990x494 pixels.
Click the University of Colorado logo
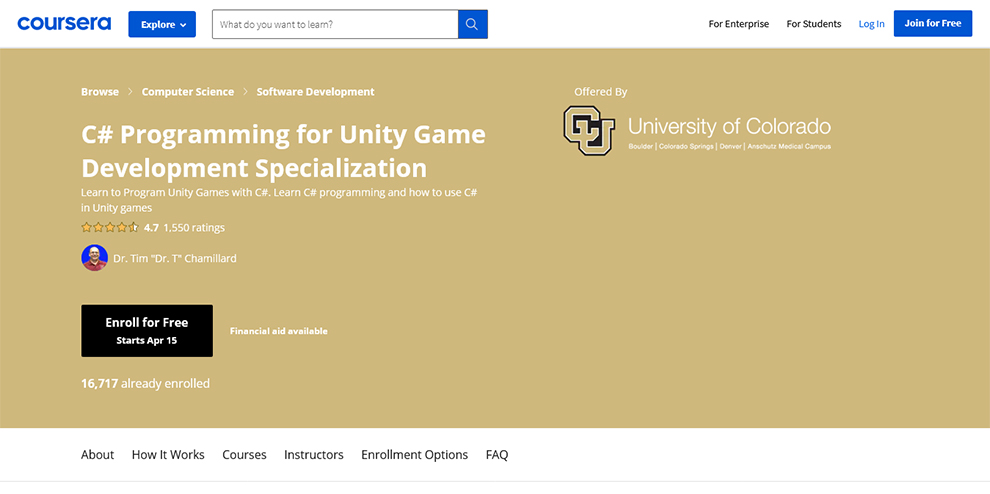tap(697, 130)
